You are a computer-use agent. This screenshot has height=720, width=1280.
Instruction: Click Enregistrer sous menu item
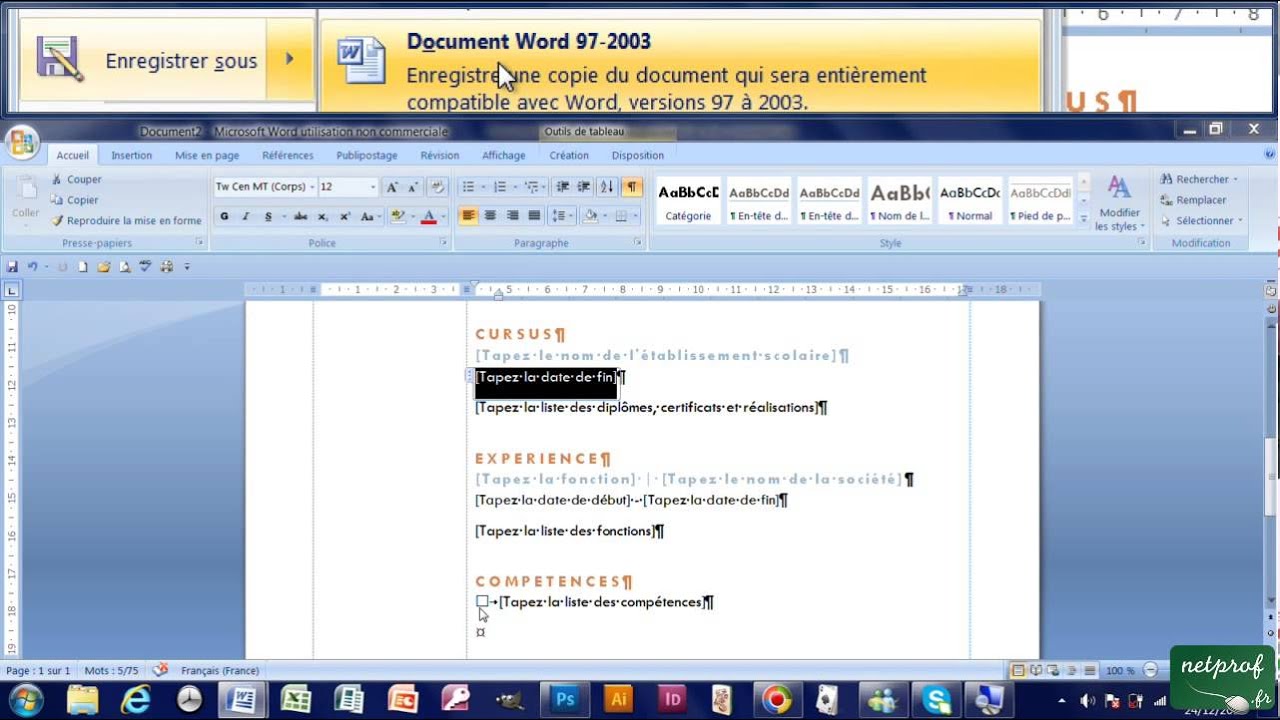[x=166, y=61]
